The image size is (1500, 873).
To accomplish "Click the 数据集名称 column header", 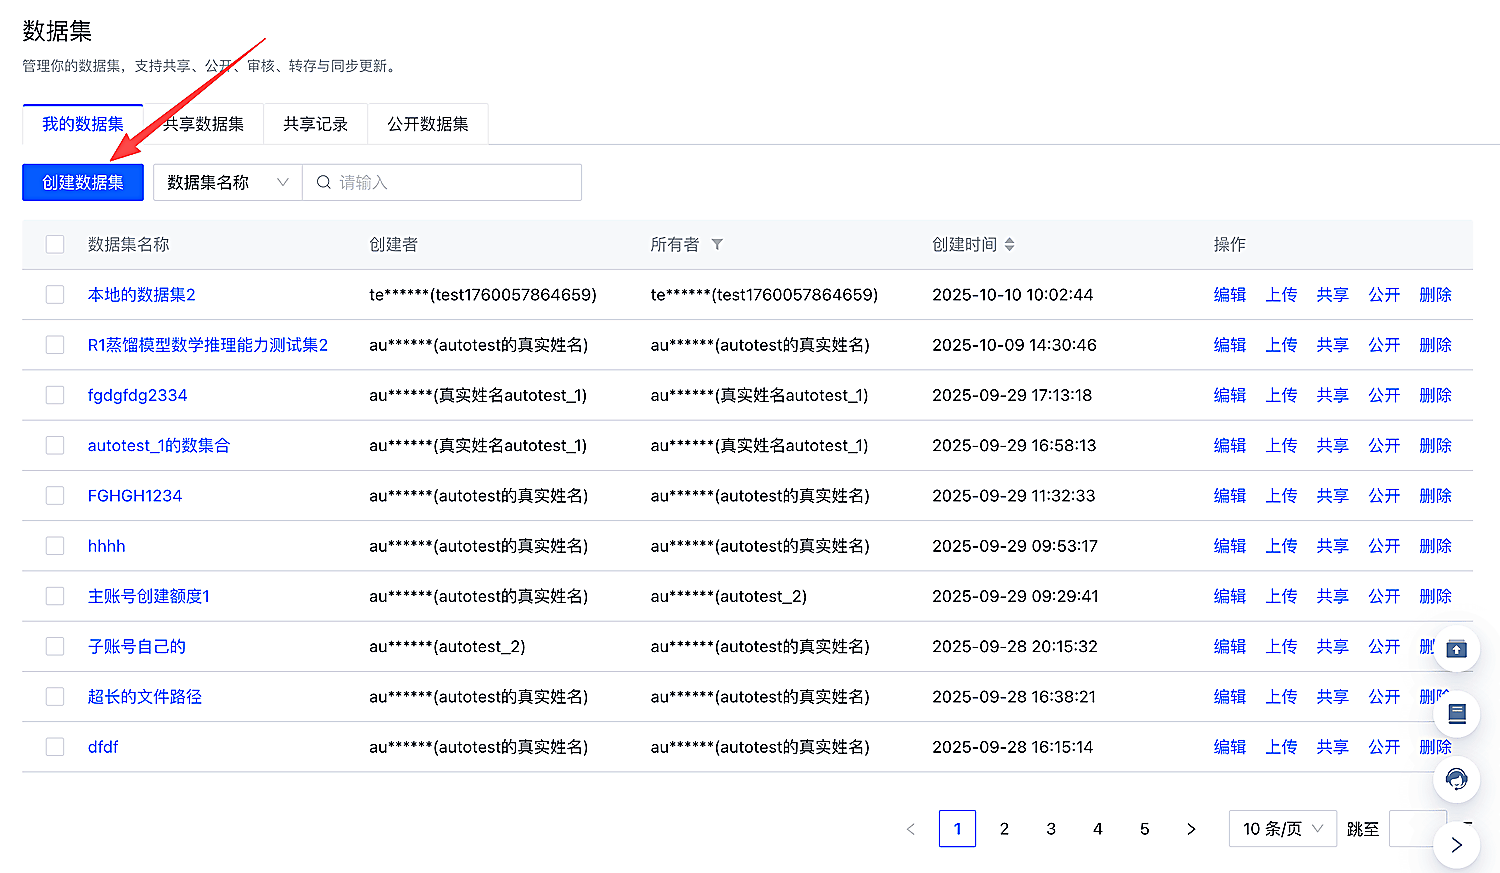I will click(x=129, y=244).
